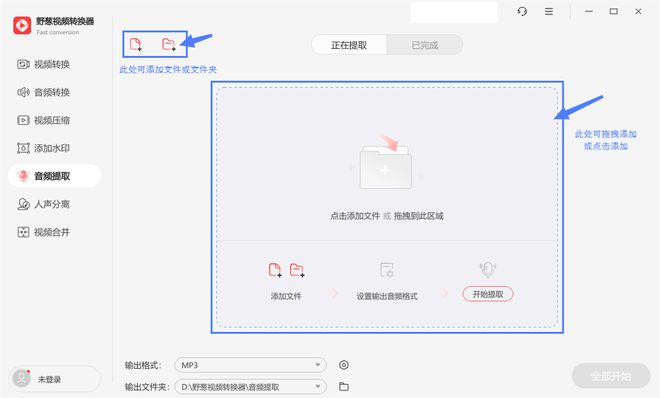The height and width of the screenshot is (398, 660).
Task: Switch to the 正在提取 tab
Action: (x=349, y=45)
